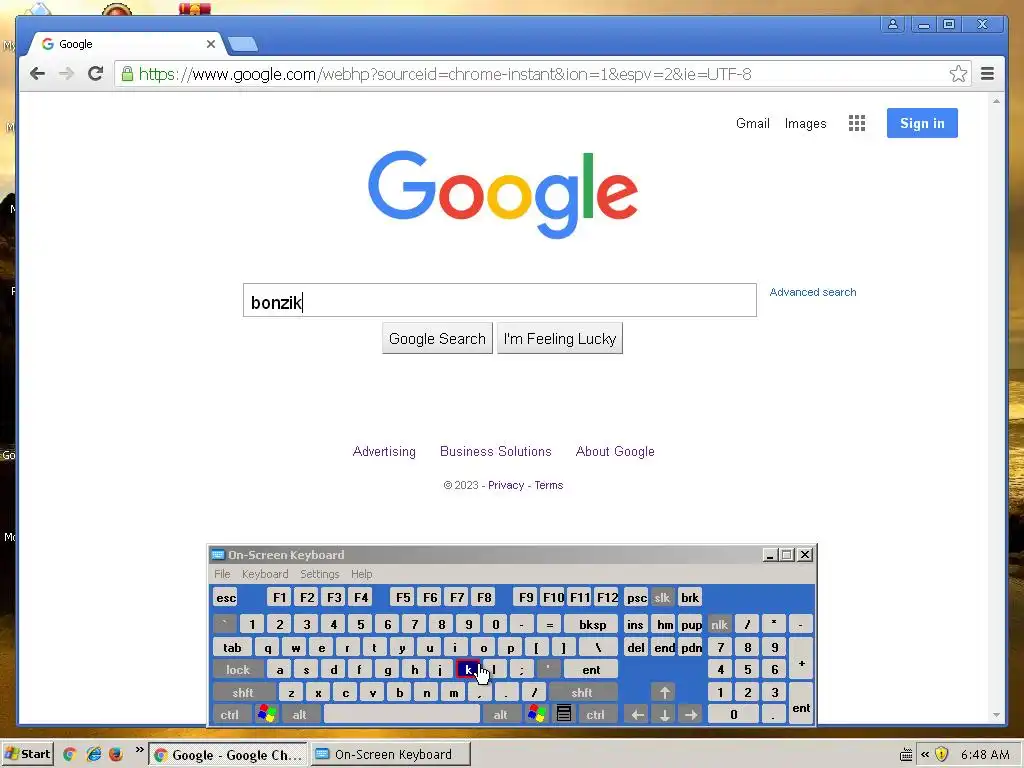Click the F5 key on On-Screen Keyboard
Screen dimensions: 1024x768
tap(403, 598)
